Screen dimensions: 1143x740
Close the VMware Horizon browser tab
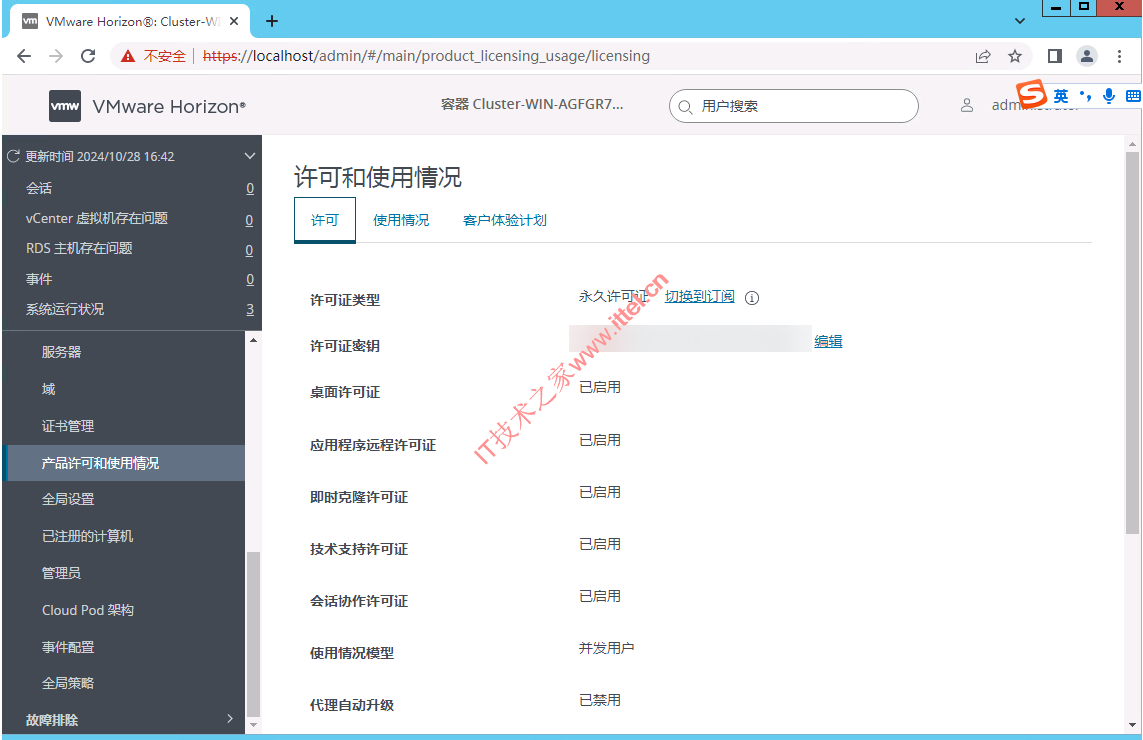(234, 21)
